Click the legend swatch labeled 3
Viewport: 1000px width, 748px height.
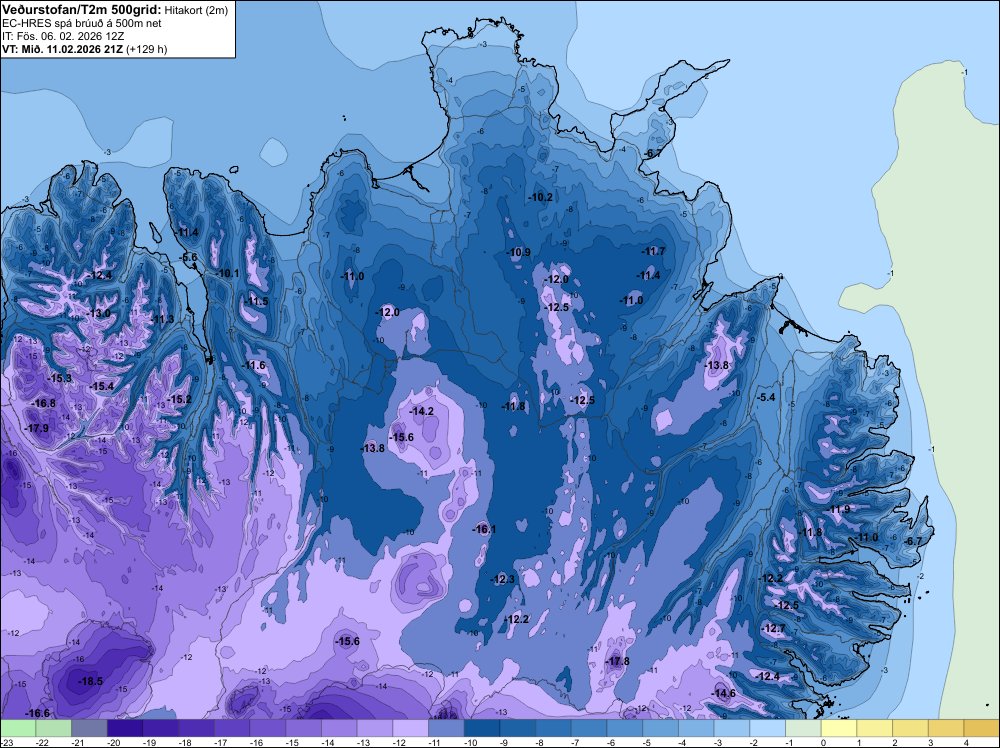(x=946, y=728)
